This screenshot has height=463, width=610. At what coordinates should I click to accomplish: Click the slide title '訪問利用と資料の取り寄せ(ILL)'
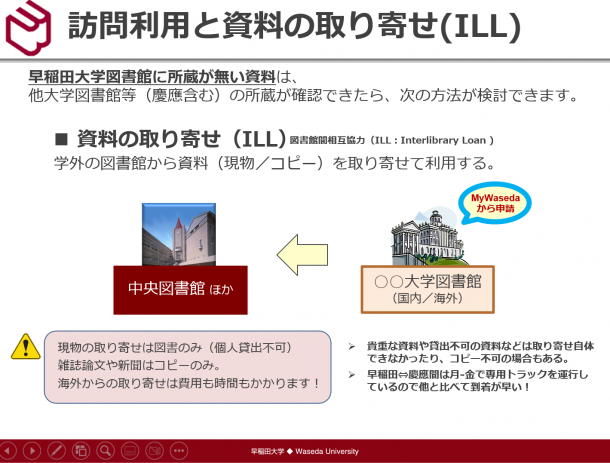pyautogui.click(x=294, y=26)
